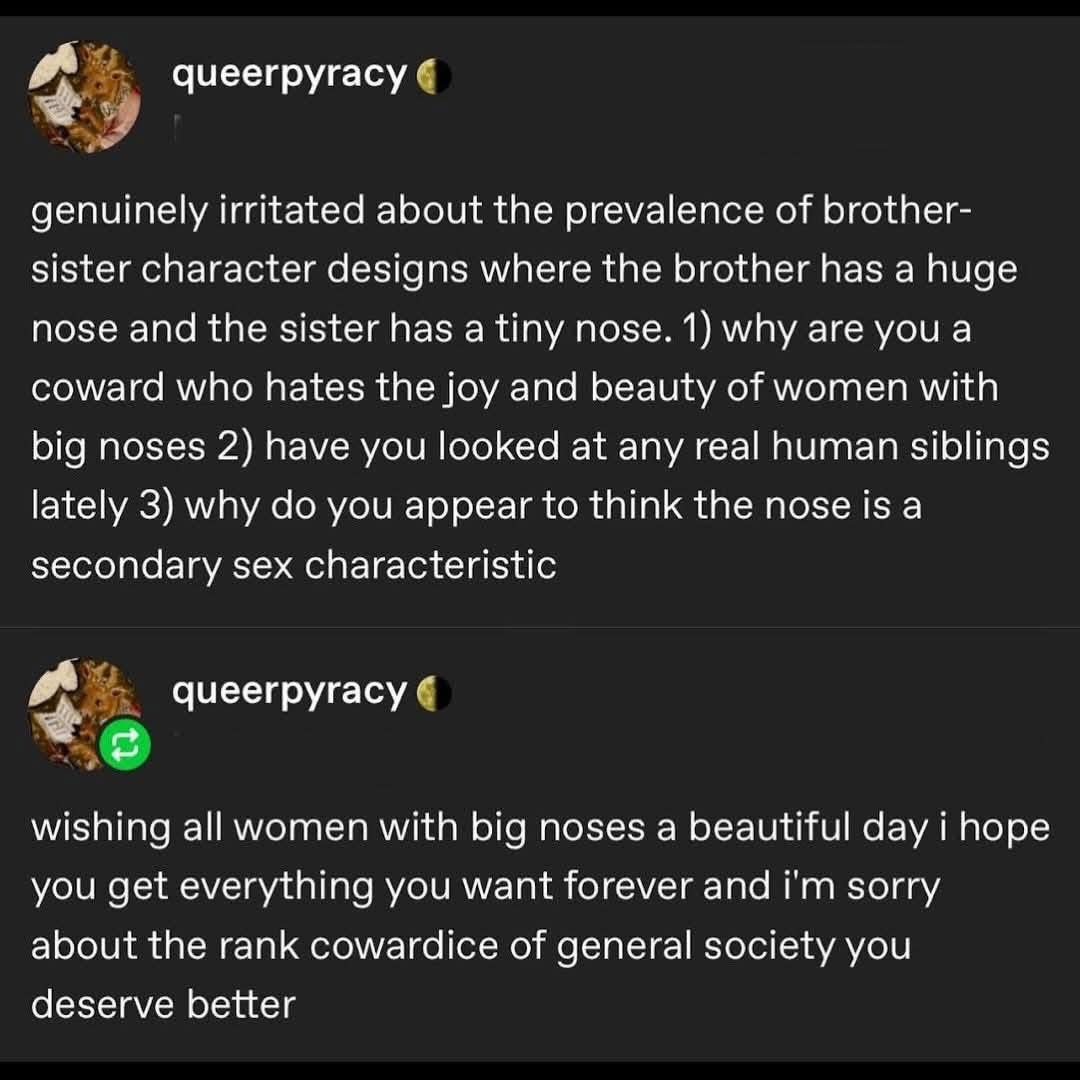
Task: Select the line starting 'about the rank cowardice'
Action: (x=470, y=946)
